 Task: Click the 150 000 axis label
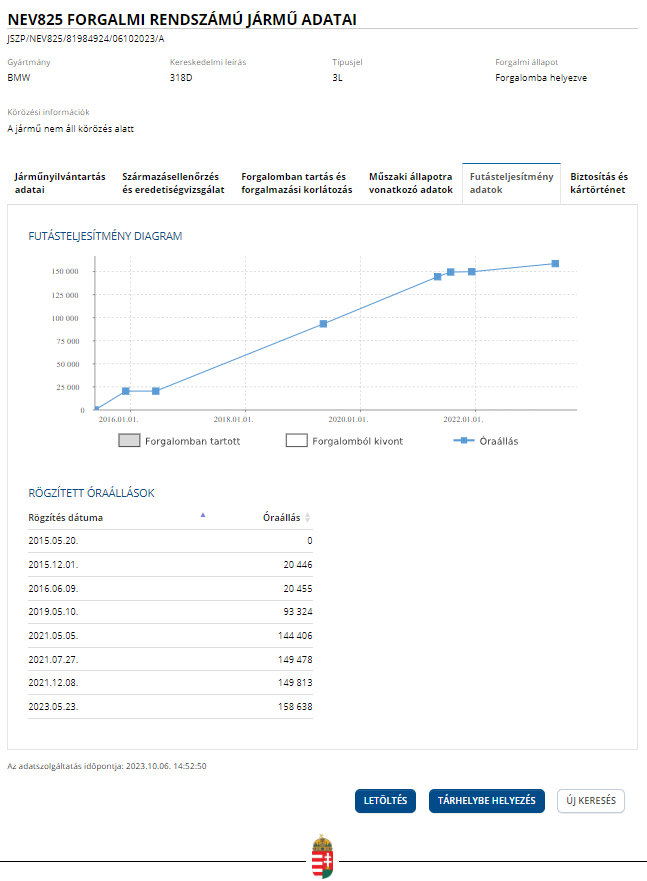[x=65, y=271]
